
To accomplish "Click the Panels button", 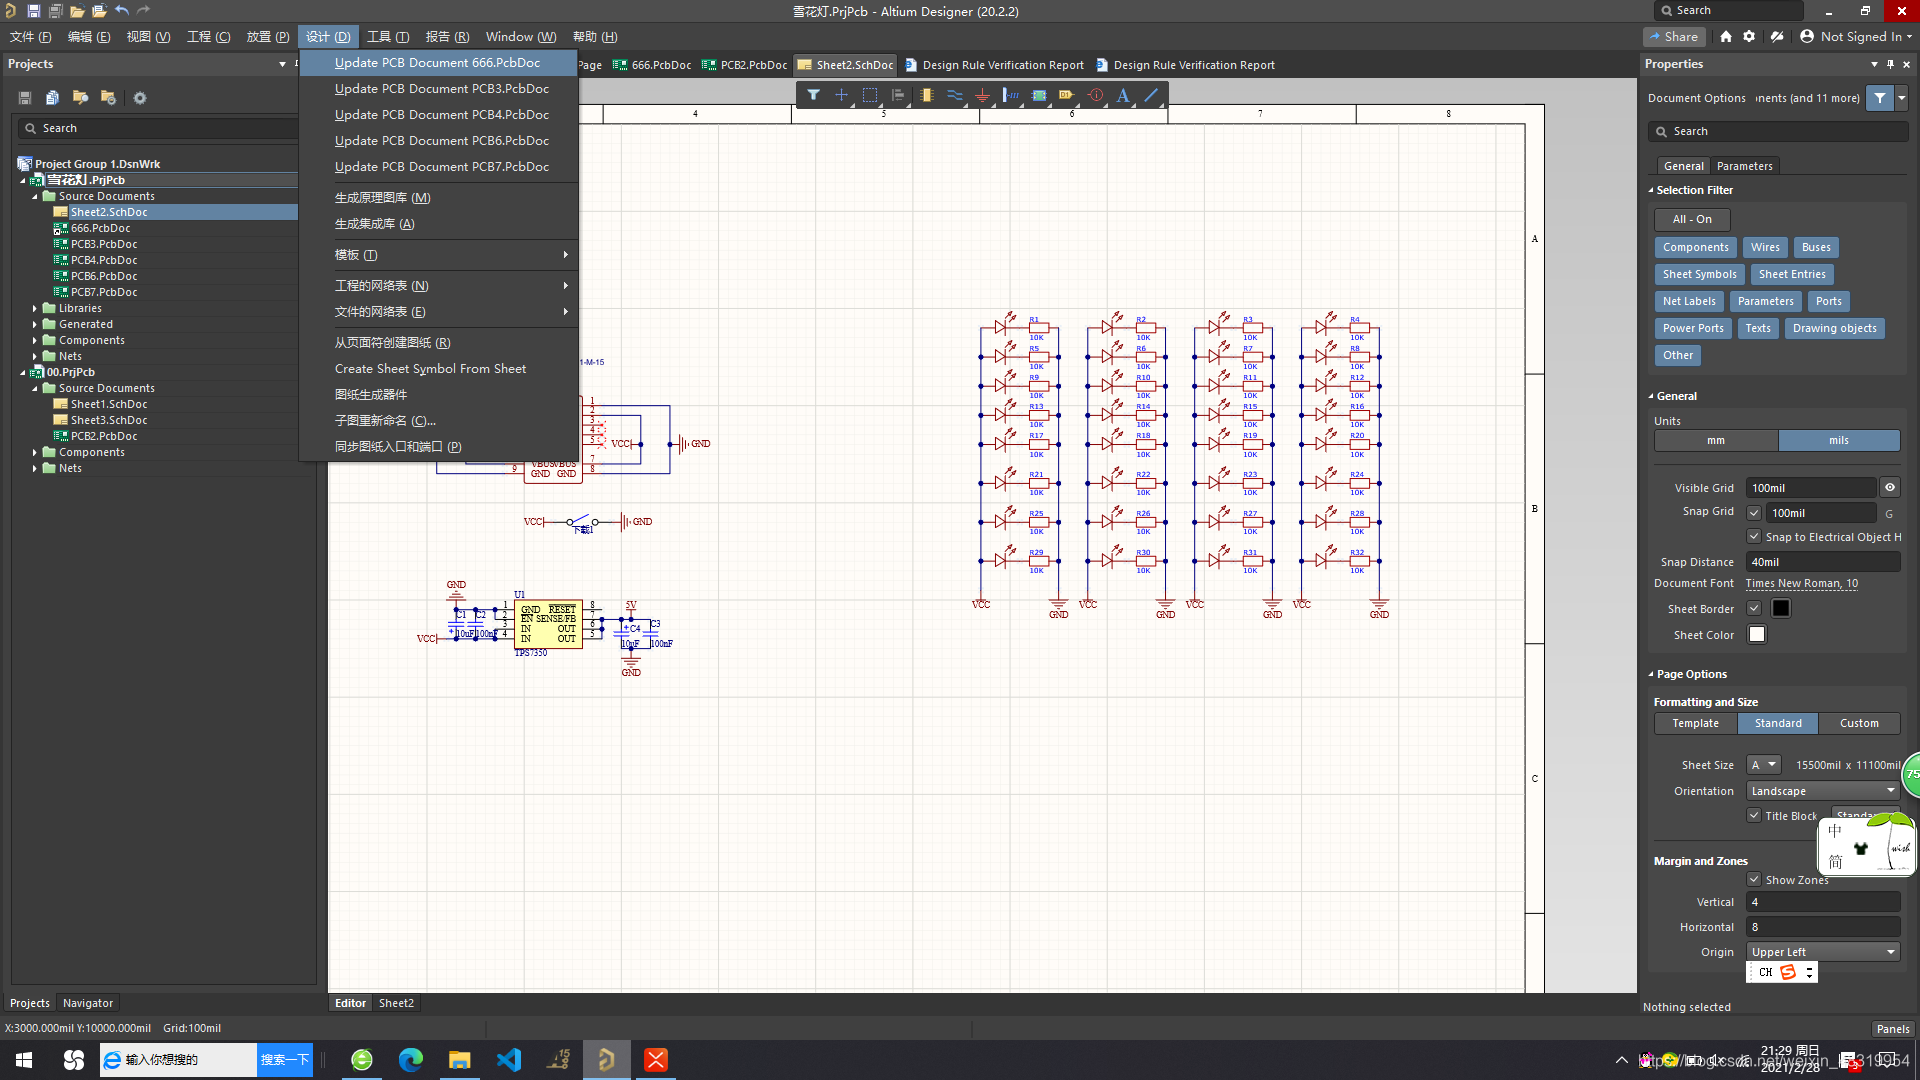I will 1893,1029.
